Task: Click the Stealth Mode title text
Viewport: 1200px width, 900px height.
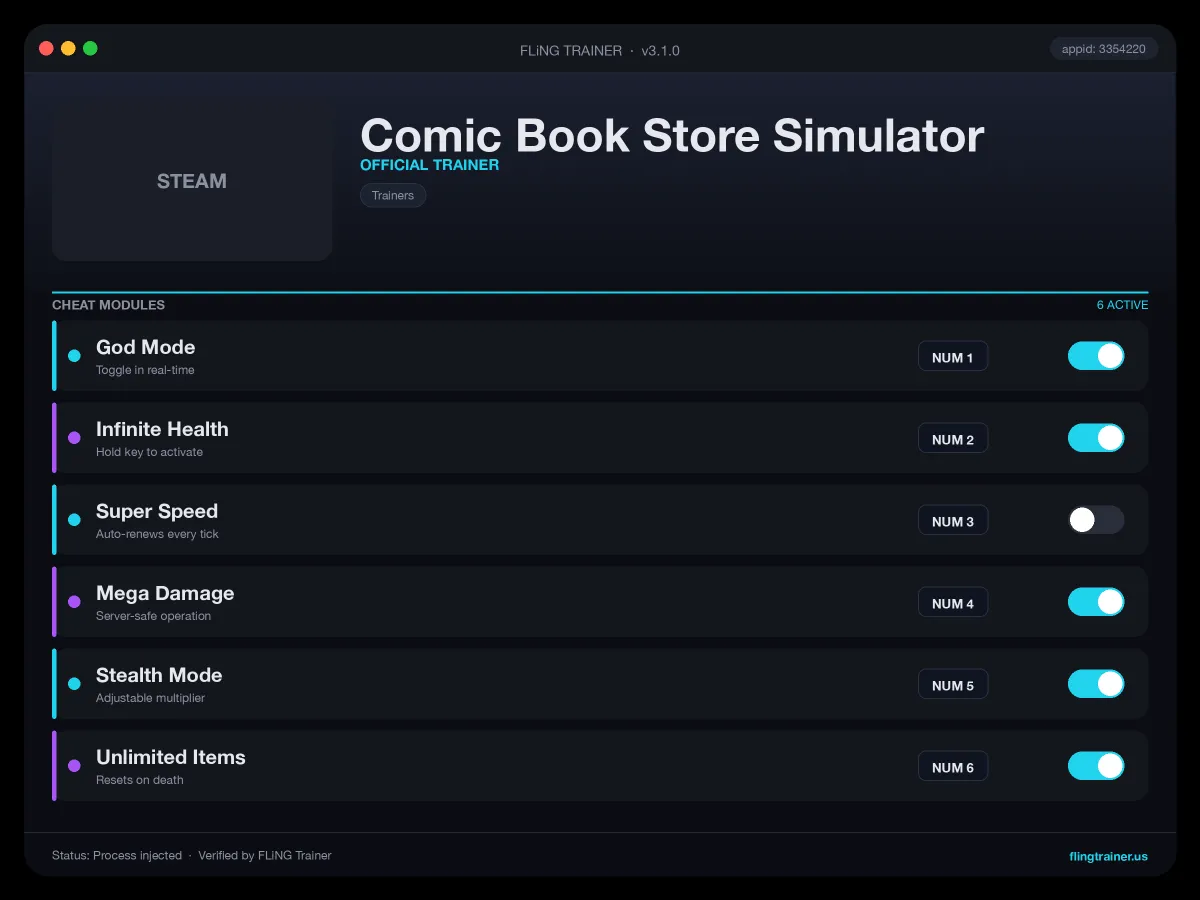Action: [x=159, y=675]
